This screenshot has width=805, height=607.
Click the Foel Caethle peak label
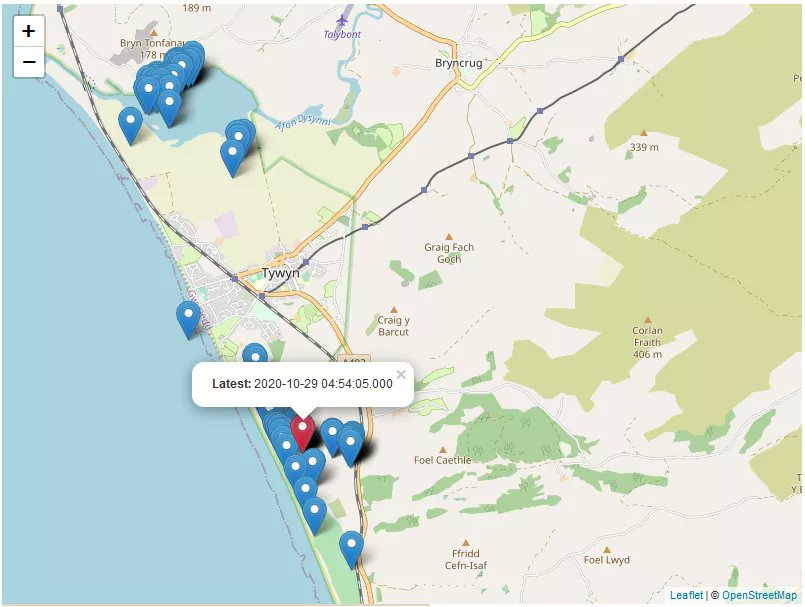(443, 460)
